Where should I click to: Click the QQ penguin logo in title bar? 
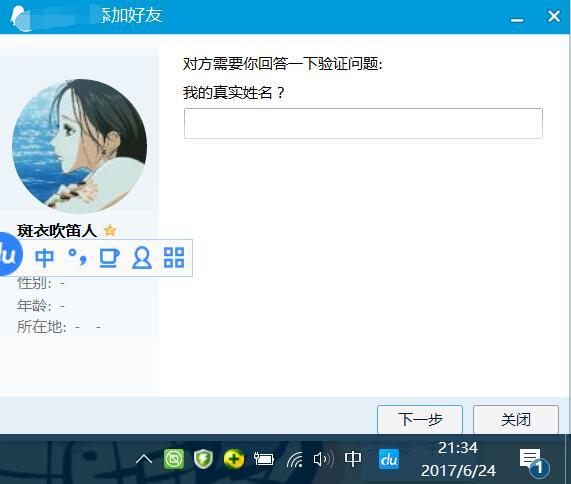point(20,18)
